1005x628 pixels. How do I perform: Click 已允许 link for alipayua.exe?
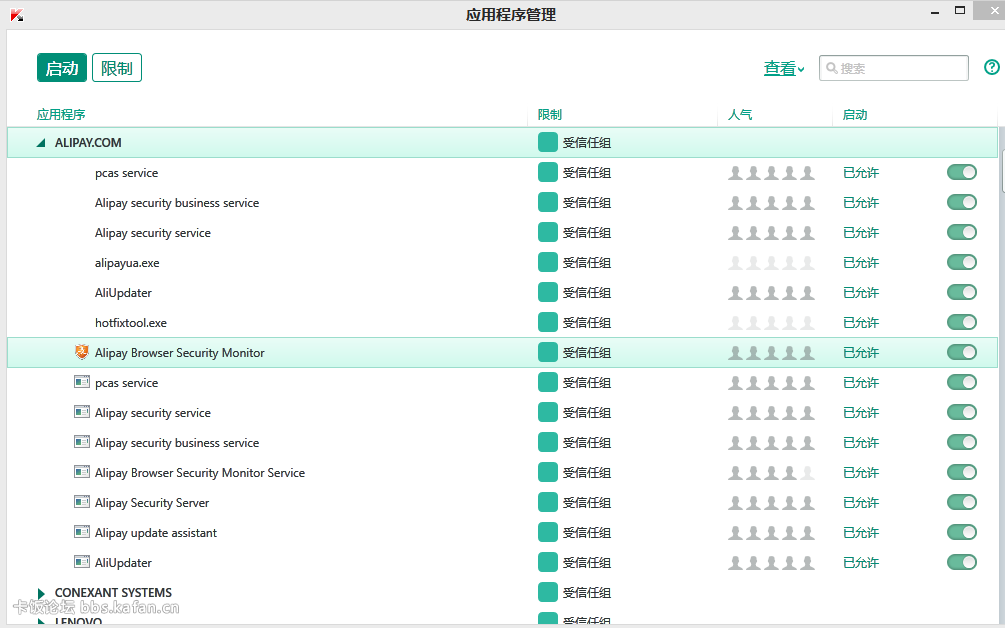pos(861,262)
